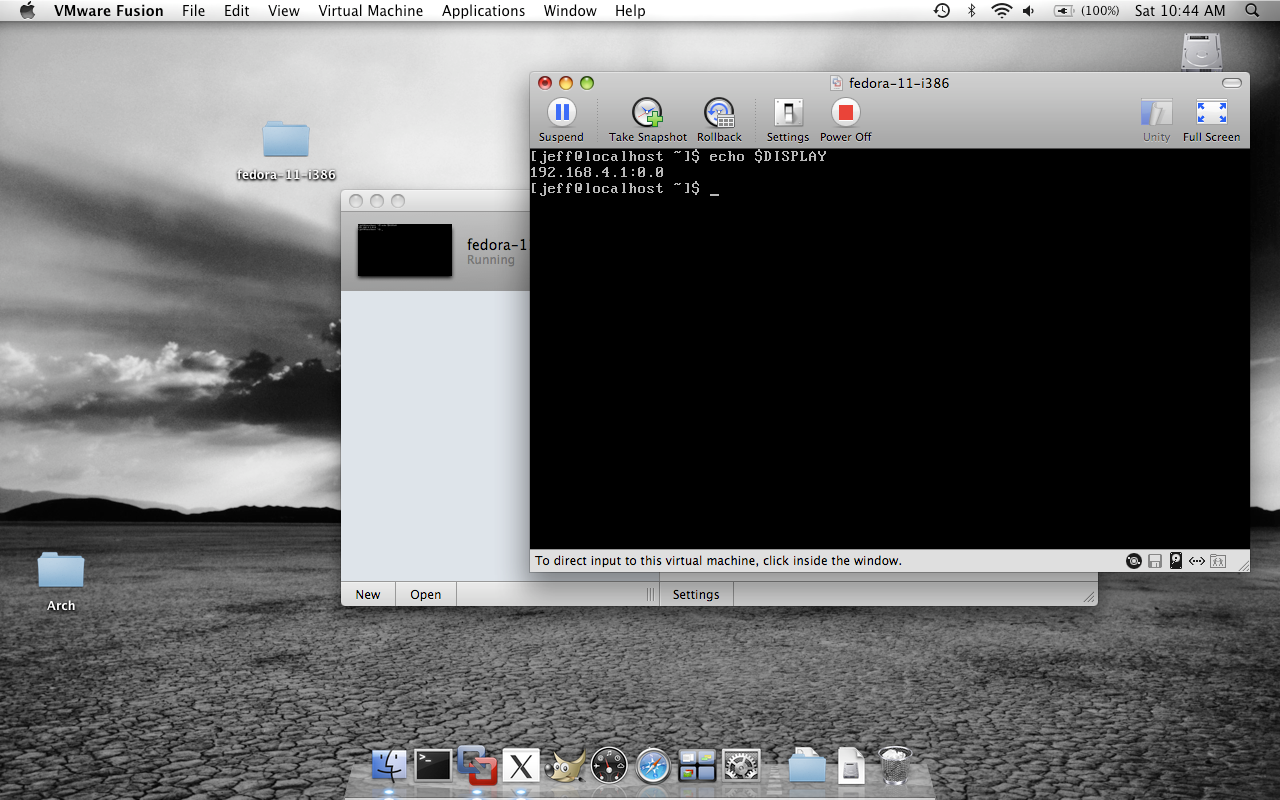Viewport: 1280px width, 800px height.
Task: Select the Arch folder on the desktop
Action: pos(61,571)
